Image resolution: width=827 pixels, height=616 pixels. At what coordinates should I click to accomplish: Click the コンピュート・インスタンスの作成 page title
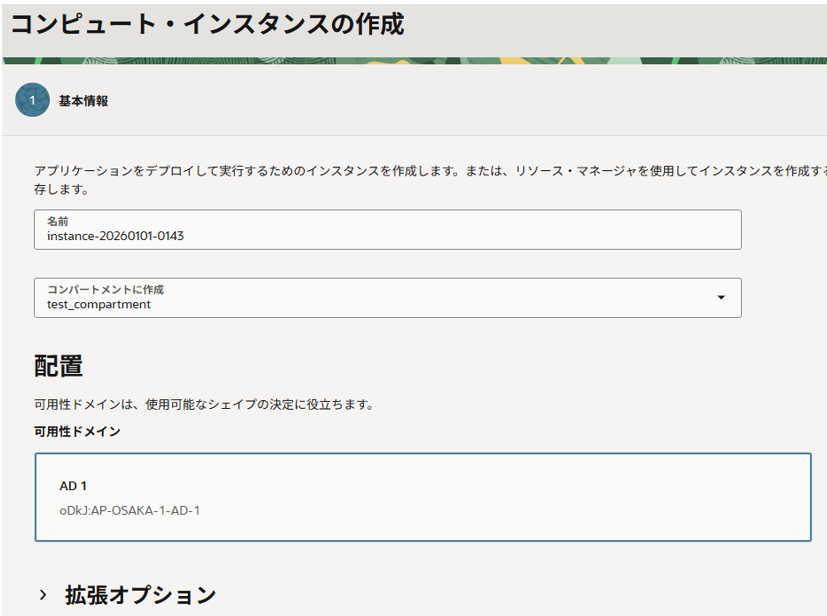(207, 25)
